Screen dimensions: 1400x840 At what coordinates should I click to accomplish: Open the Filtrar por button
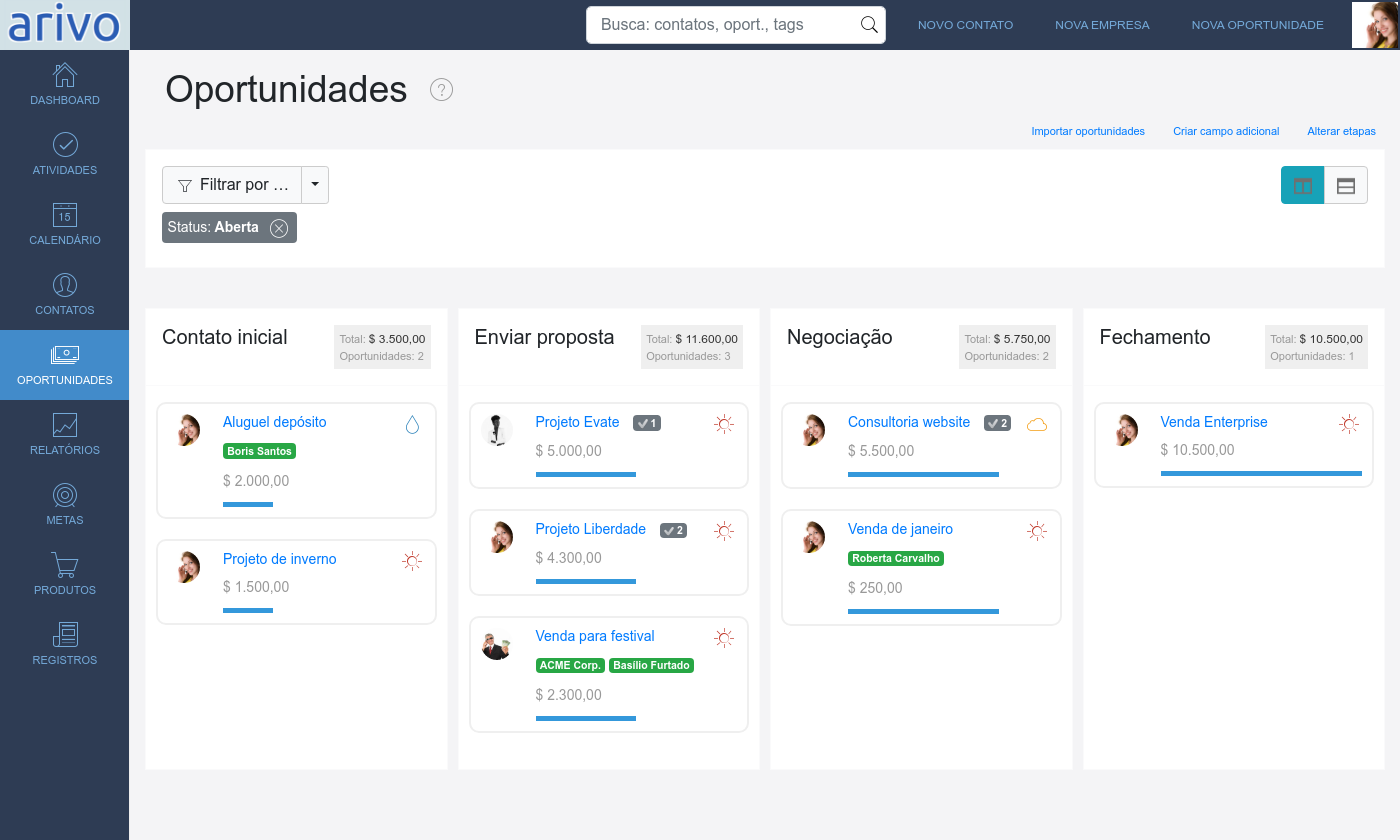tap(233, 185)
